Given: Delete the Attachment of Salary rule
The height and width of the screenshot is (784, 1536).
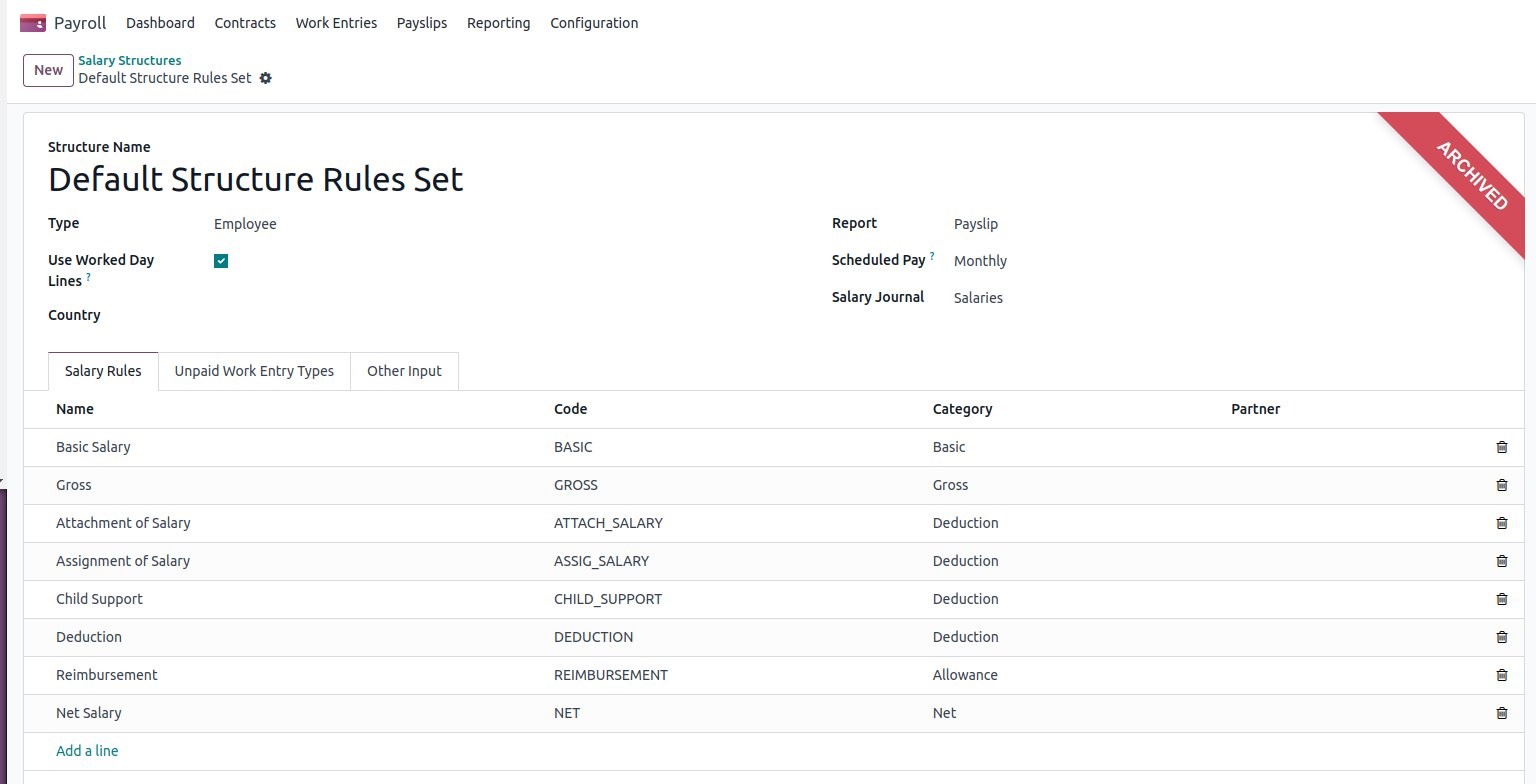Looking at the screenshot, I should [x=1501, y=523].
